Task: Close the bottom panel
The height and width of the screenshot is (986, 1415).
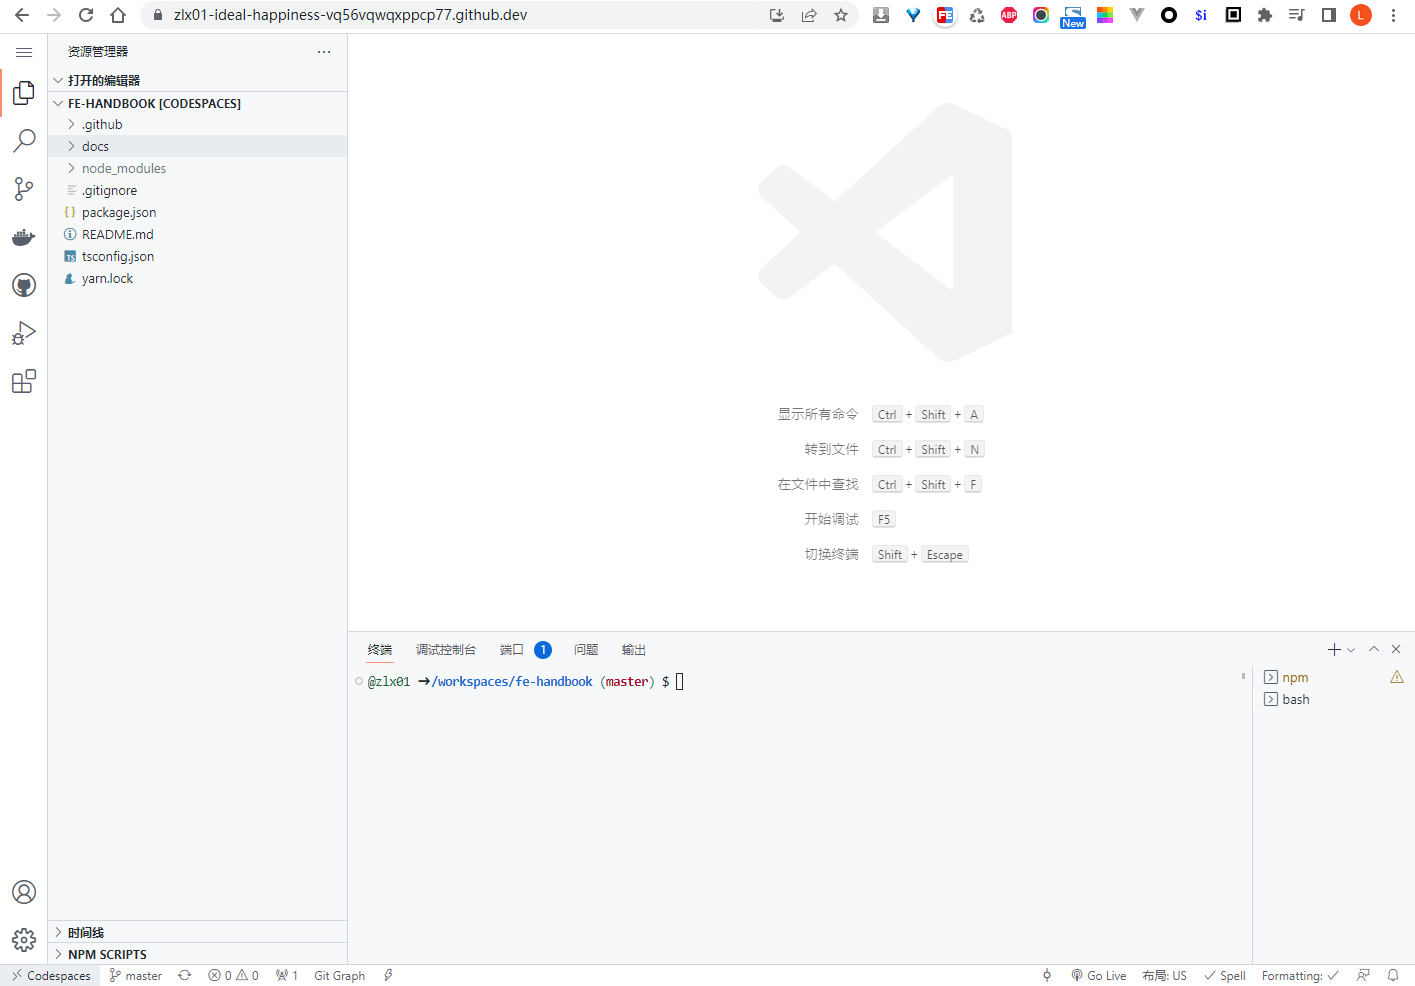Action: (x=1396, y=650)
